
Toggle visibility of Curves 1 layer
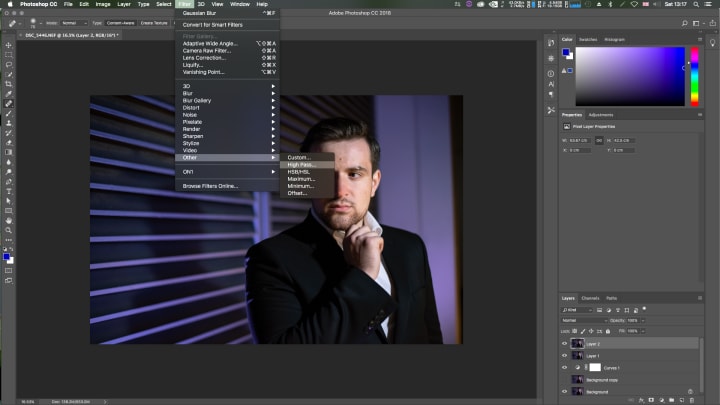coord(564,367)
